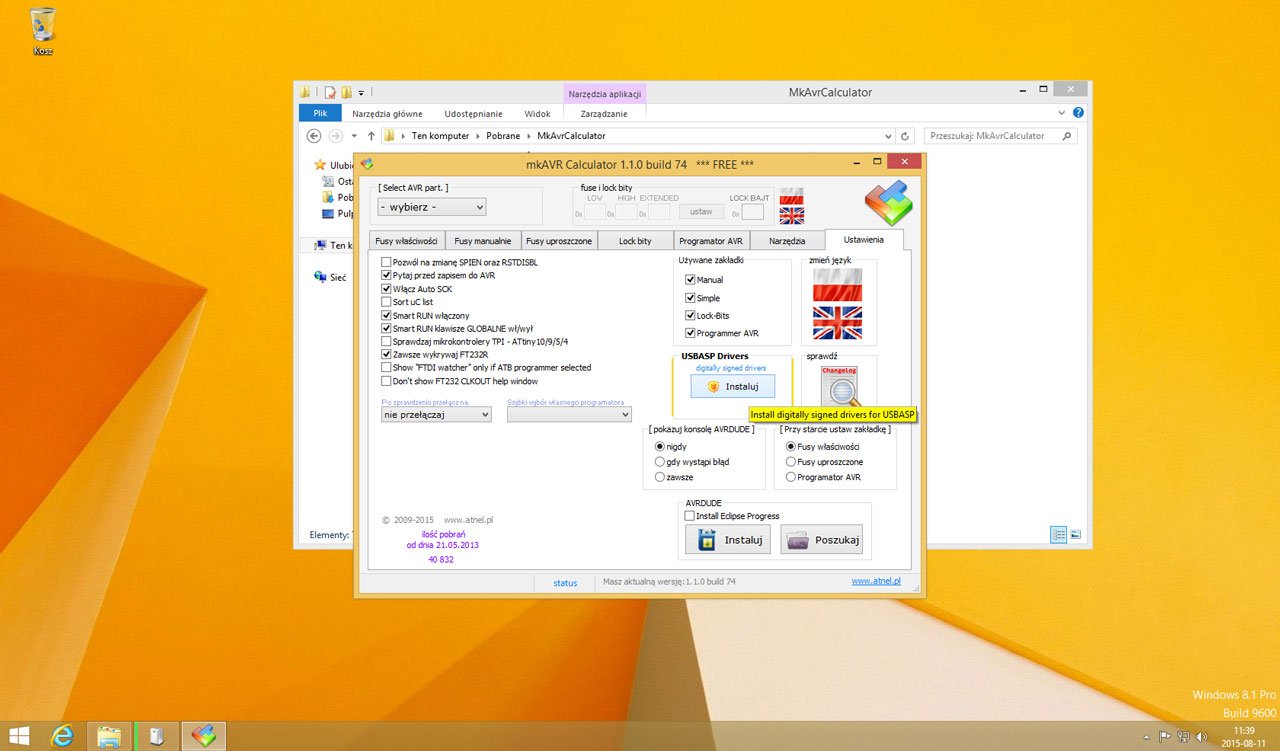The width and height of the screenshot is (1280, 751).
Task: Check Show FTDI watcher only if ATB
Action: [386, 368]
